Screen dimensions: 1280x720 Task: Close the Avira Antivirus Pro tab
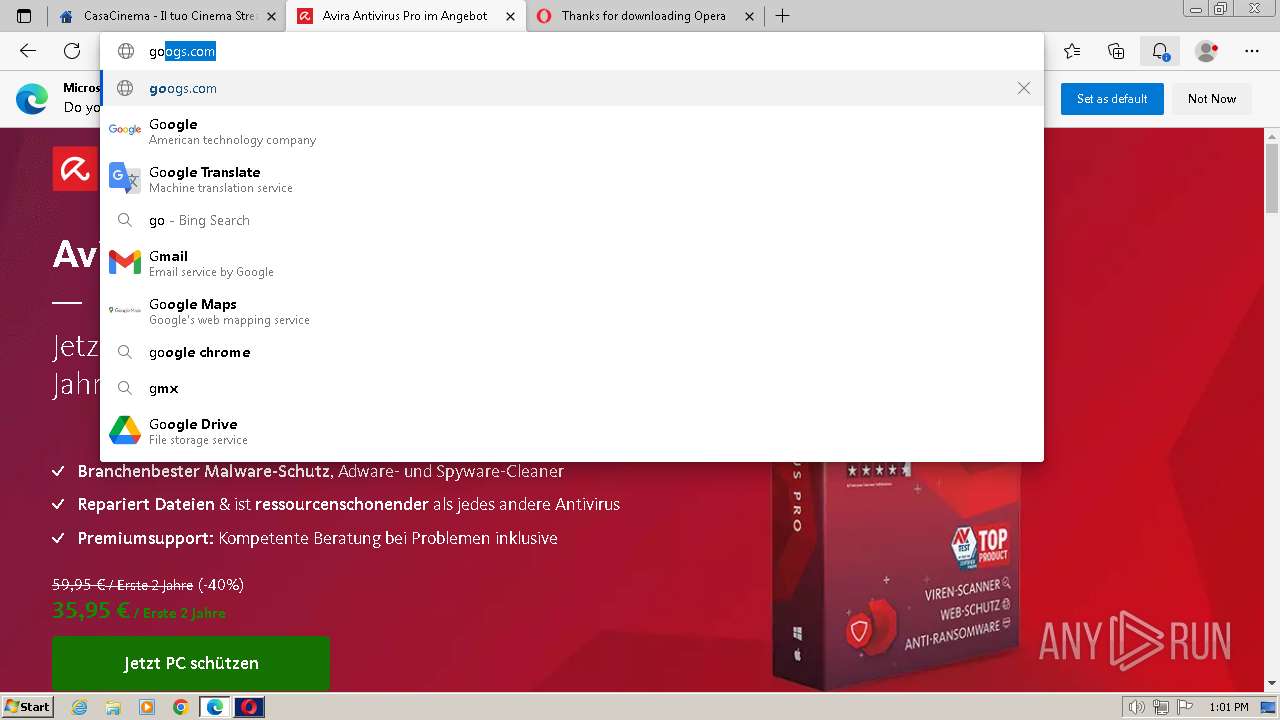tap(511, 16)
